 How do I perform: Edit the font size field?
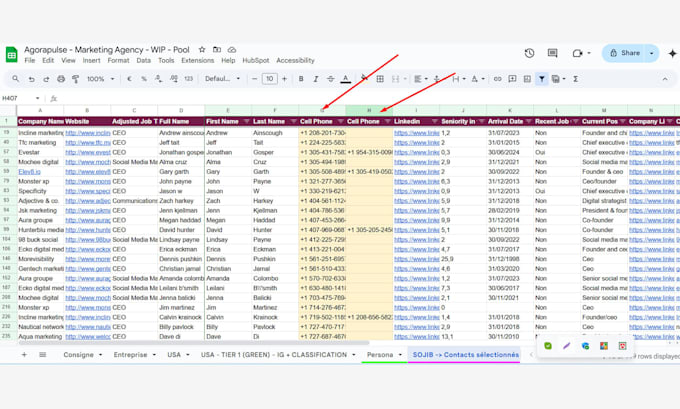pos(269,79)
